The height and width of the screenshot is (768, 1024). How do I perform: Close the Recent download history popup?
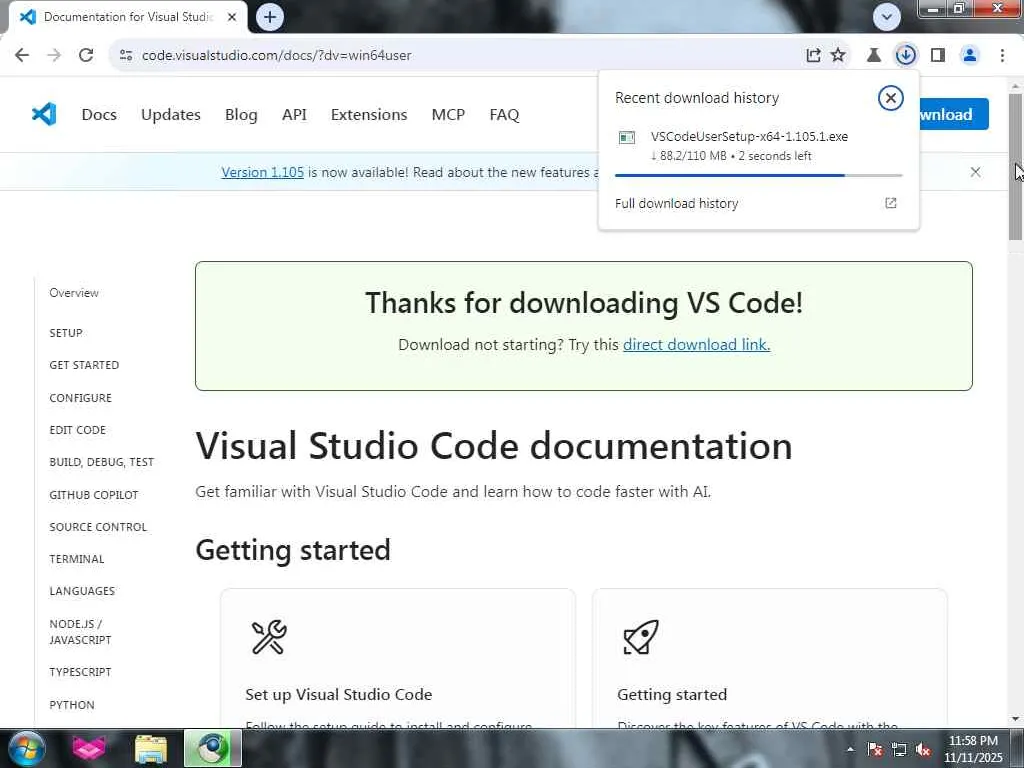click(x=890, y=98)
